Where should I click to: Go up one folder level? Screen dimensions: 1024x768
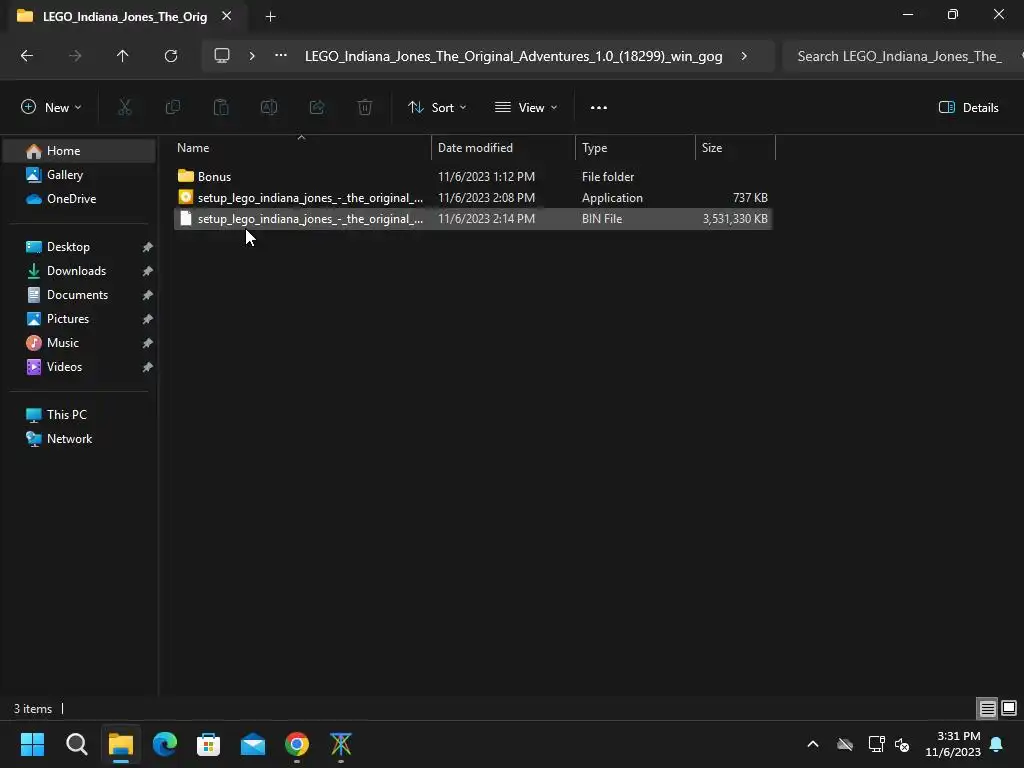point(122,56)
